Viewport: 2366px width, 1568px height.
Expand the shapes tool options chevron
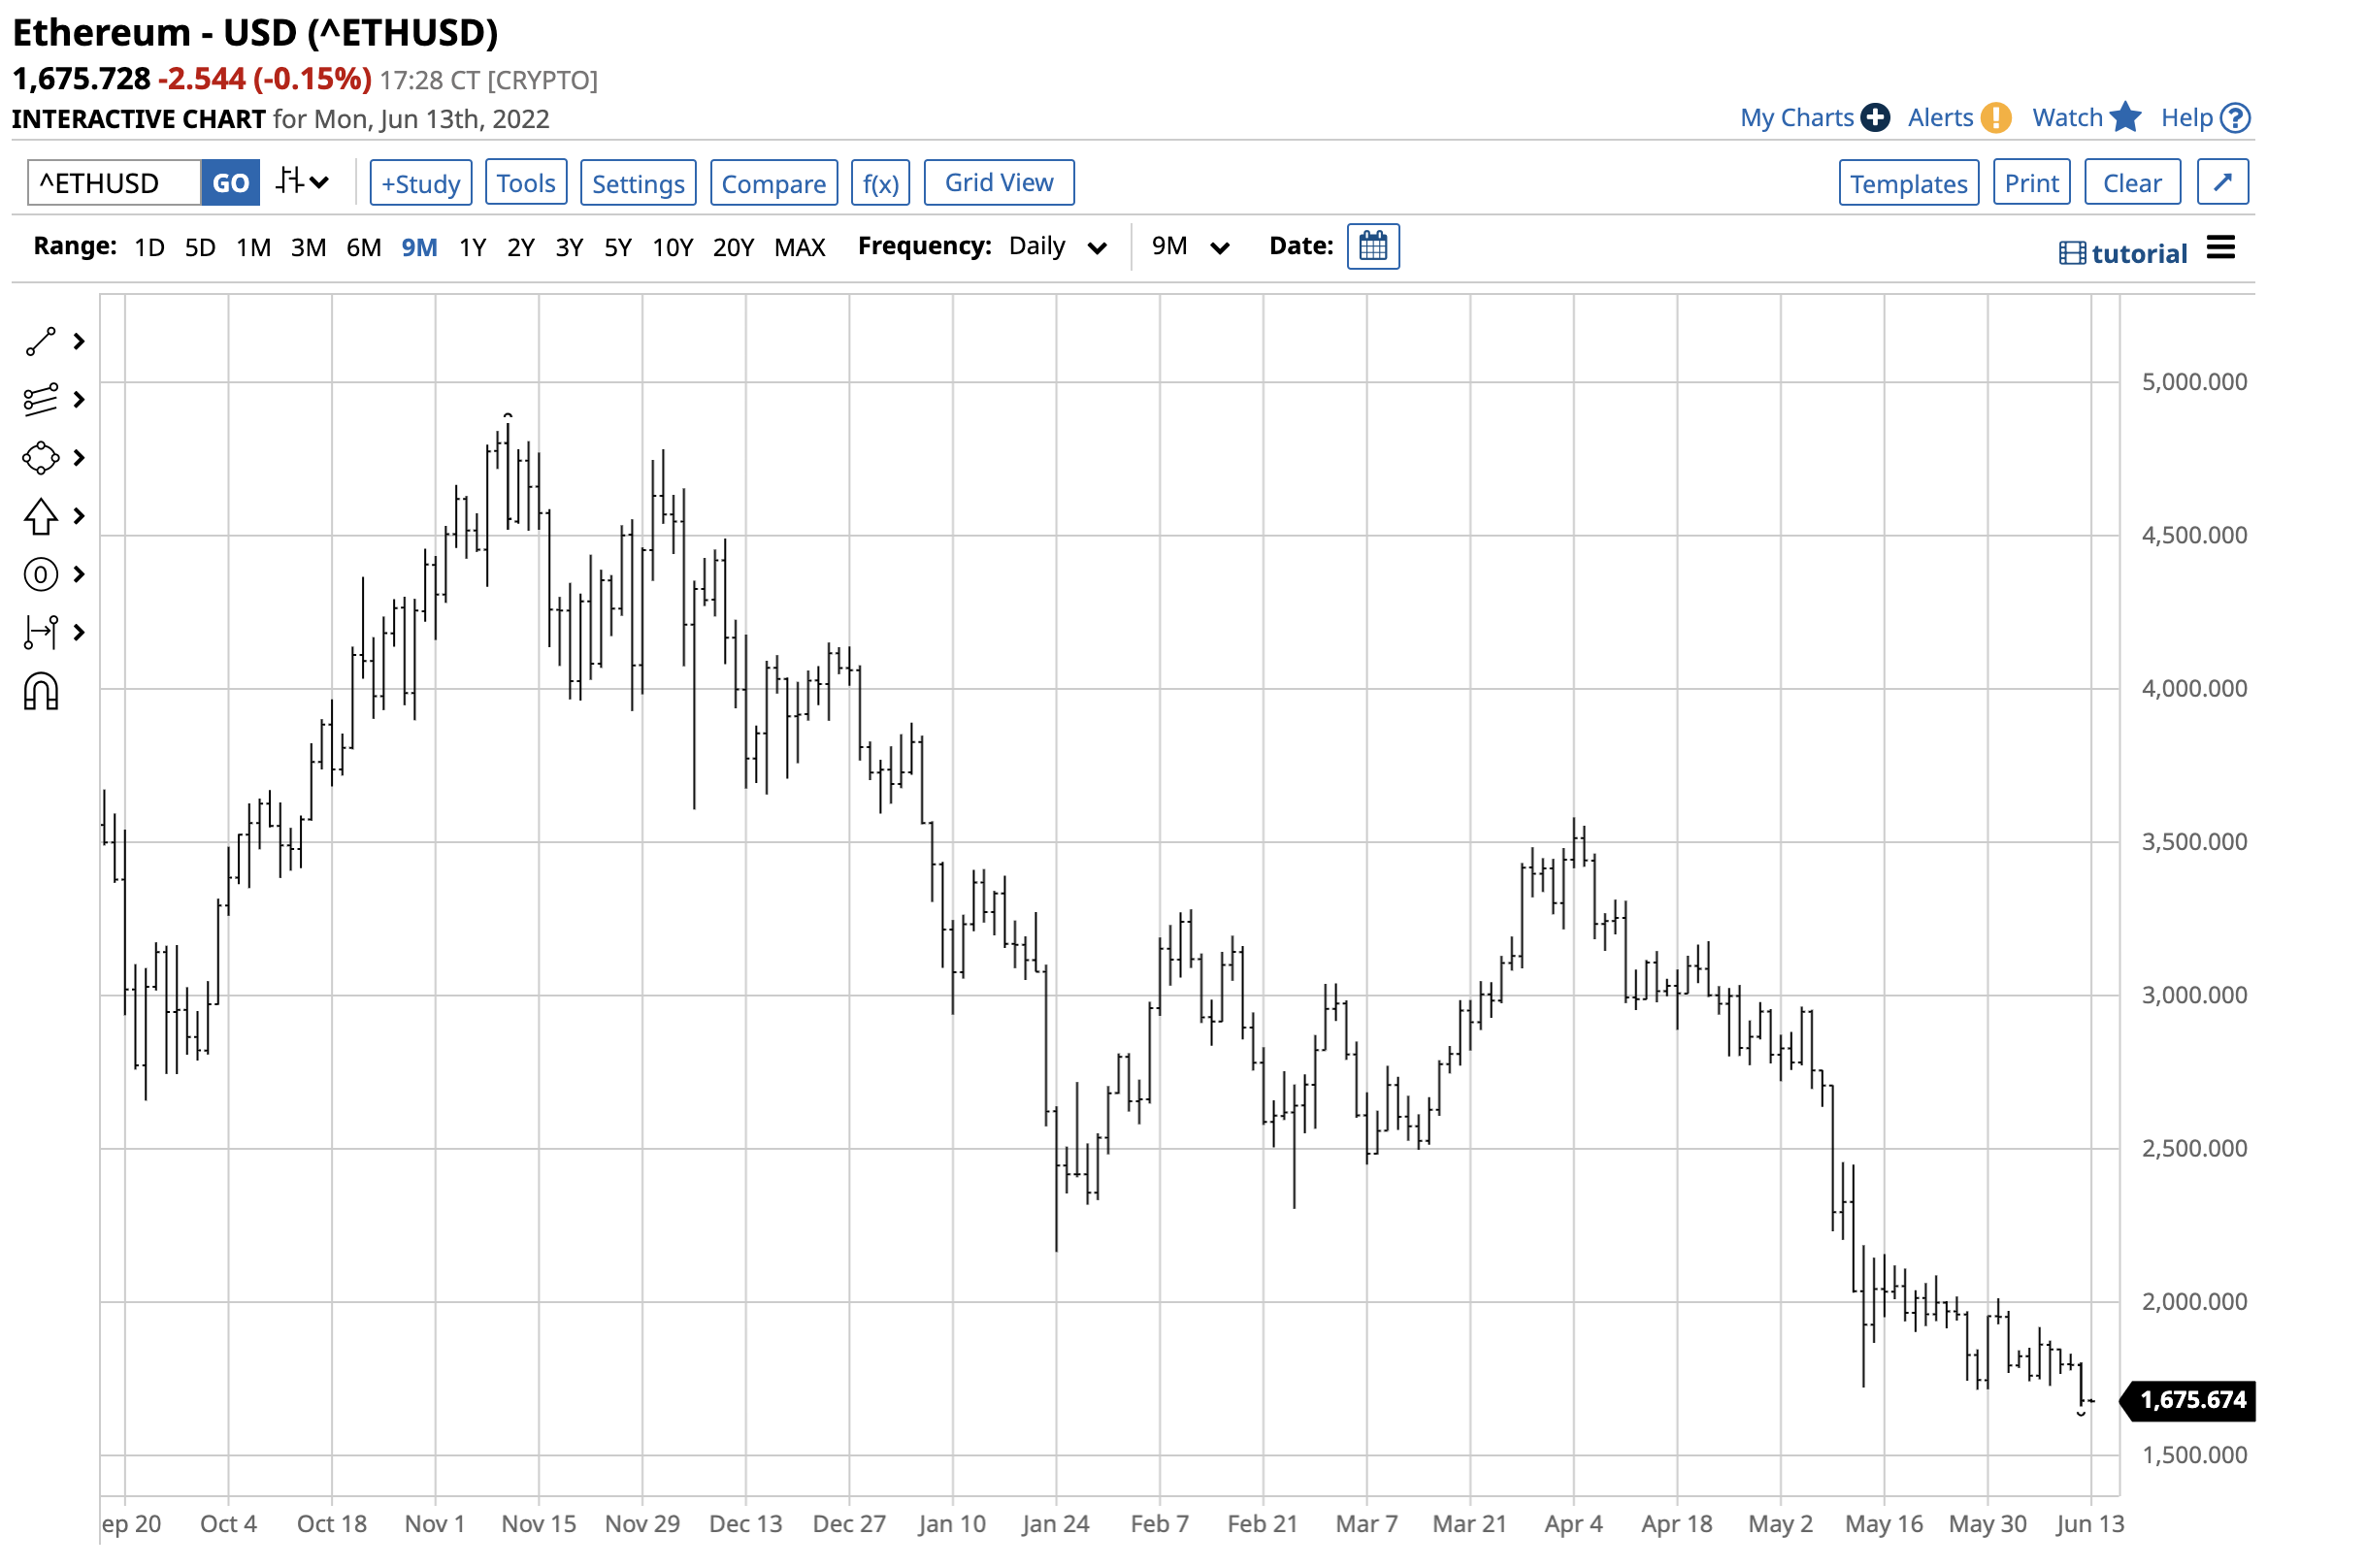click(79, 458)
